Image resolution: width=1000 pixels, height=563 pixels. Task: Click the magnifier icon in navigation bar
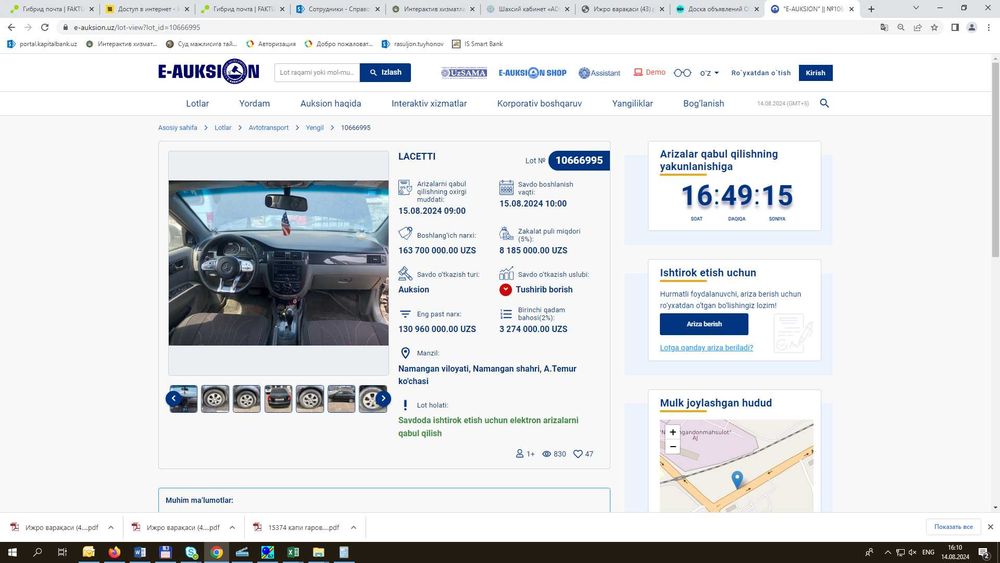[824, 103]
